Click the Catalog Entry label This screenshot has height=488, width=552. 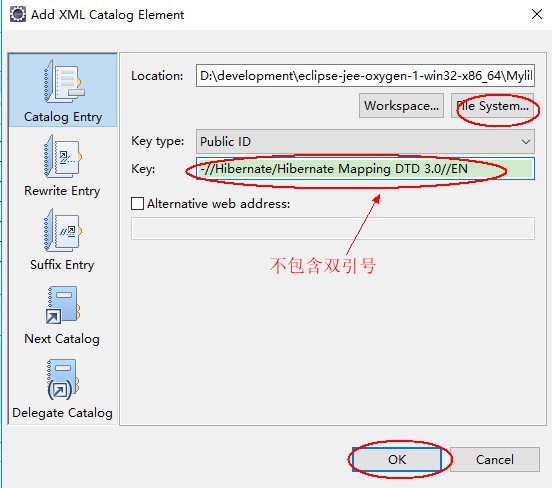coord(63,117)
